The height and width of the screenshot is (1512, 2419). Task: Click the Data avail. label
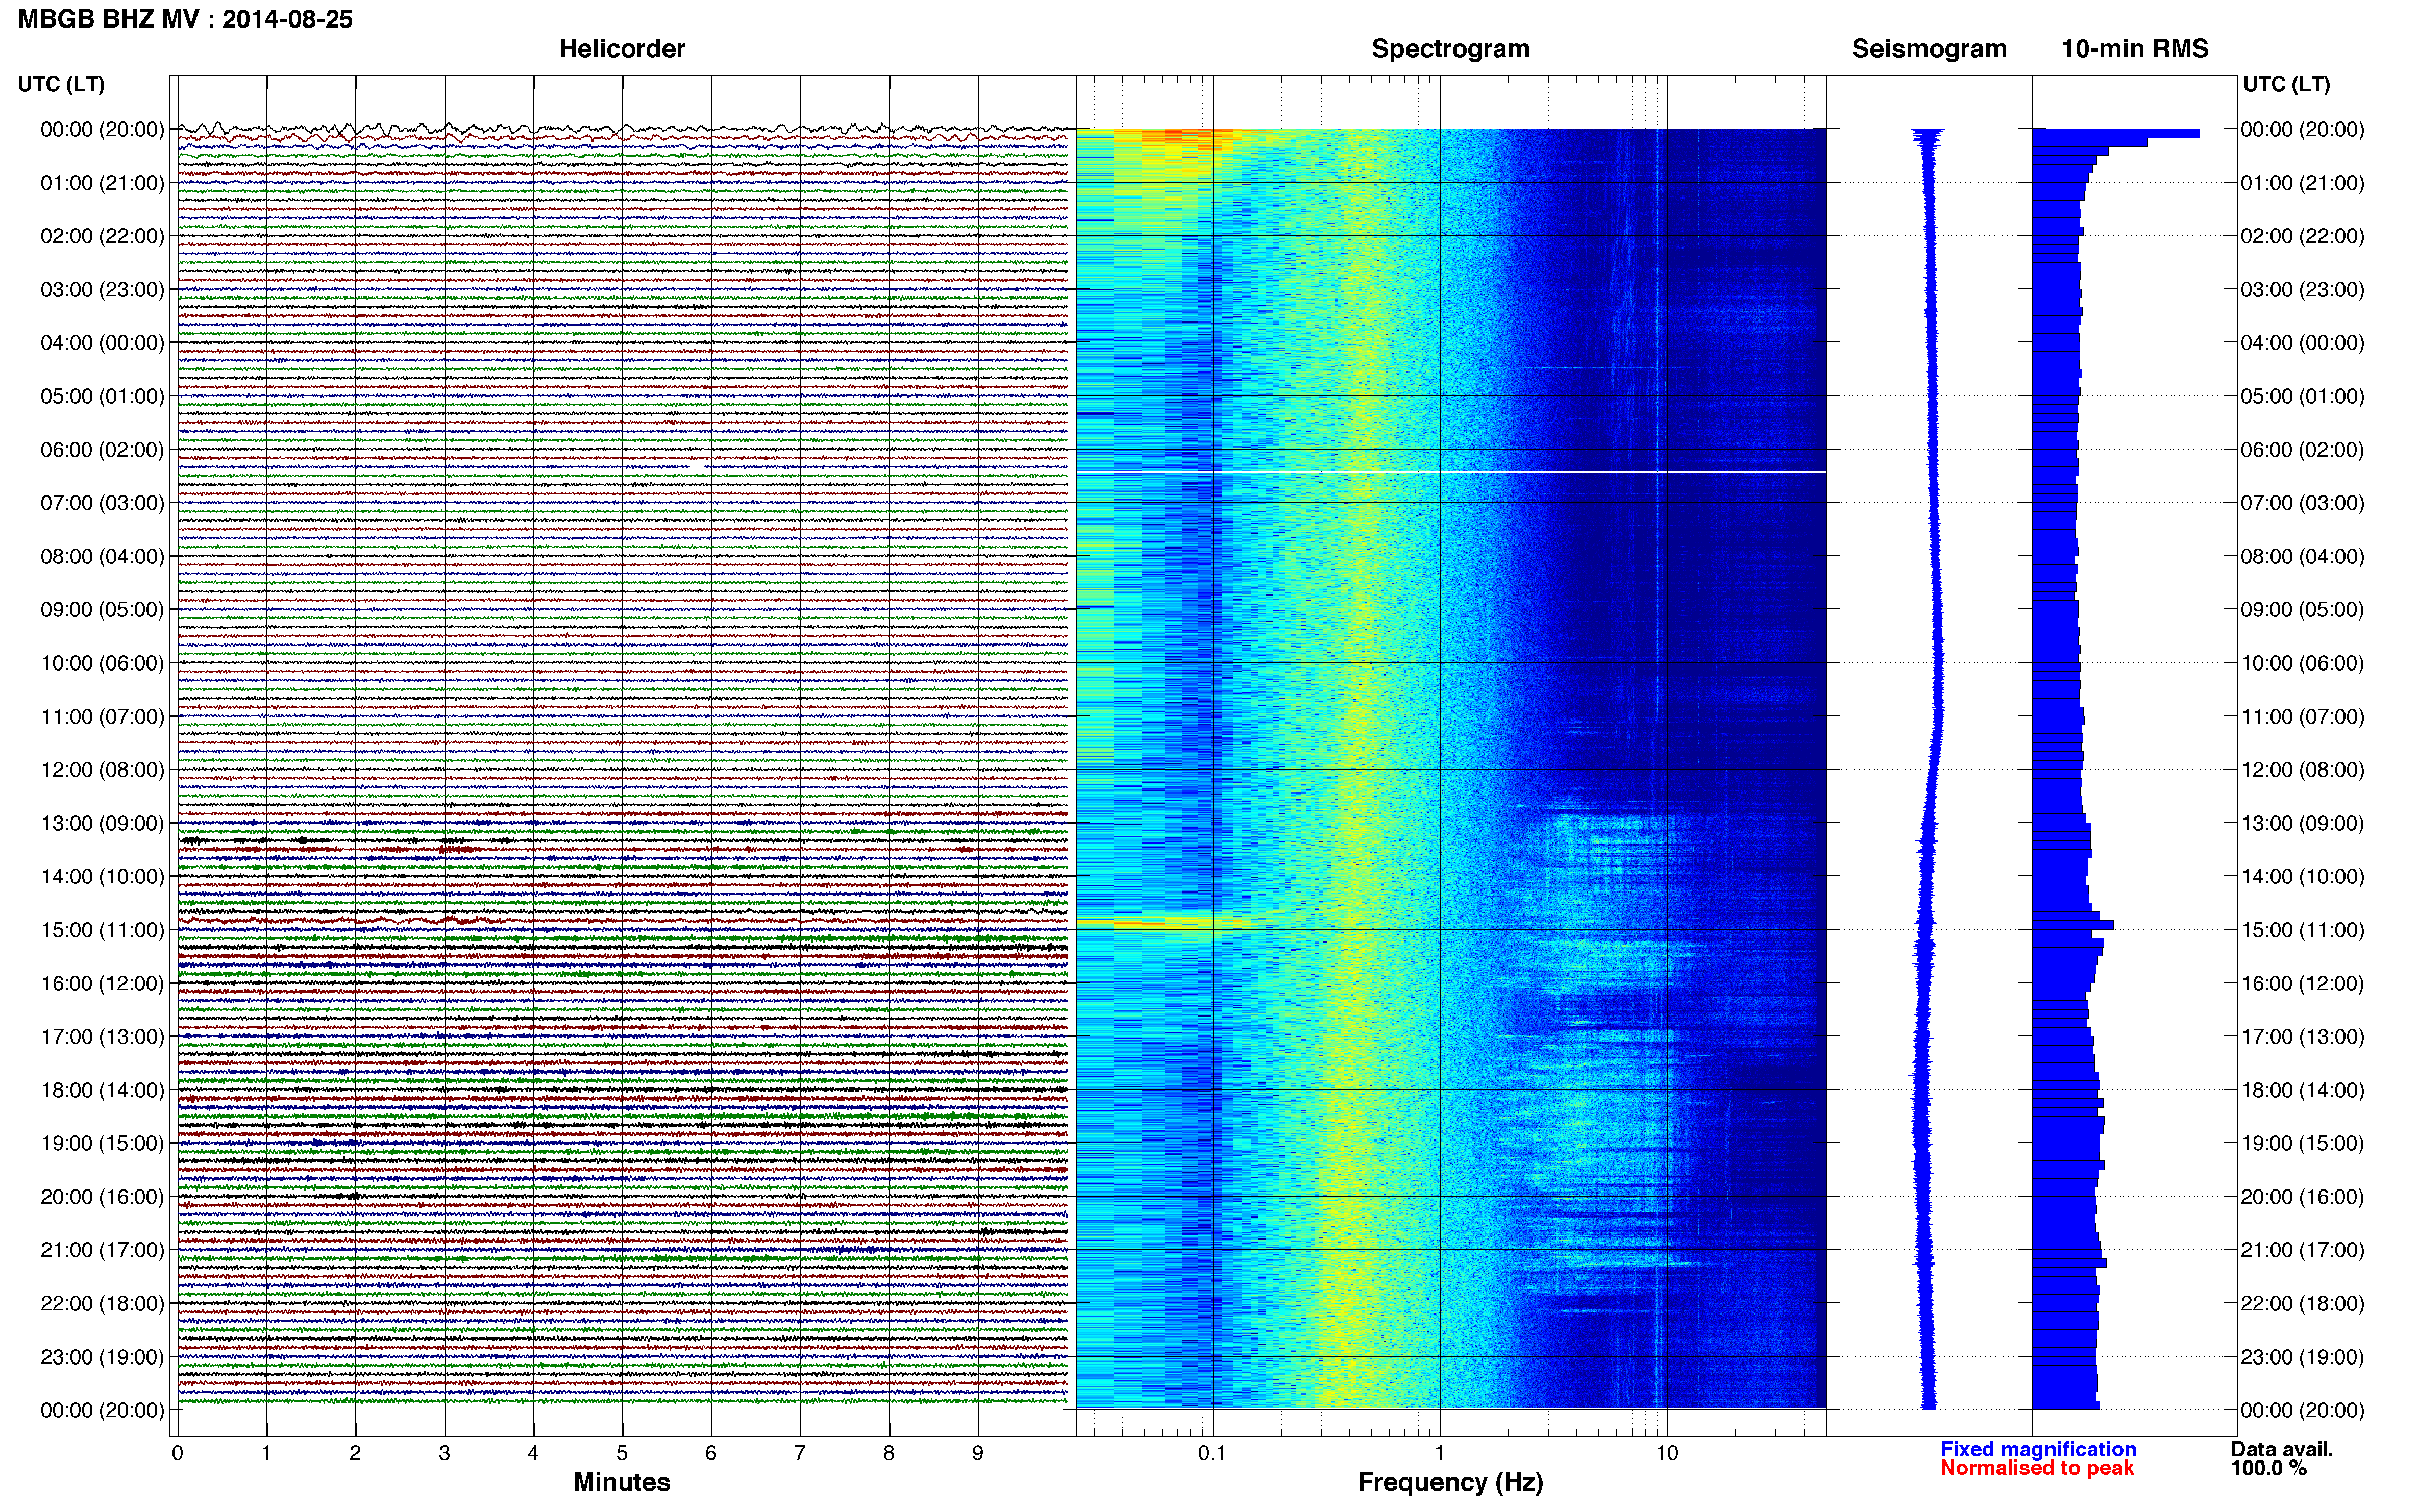click(2282, 1449)
